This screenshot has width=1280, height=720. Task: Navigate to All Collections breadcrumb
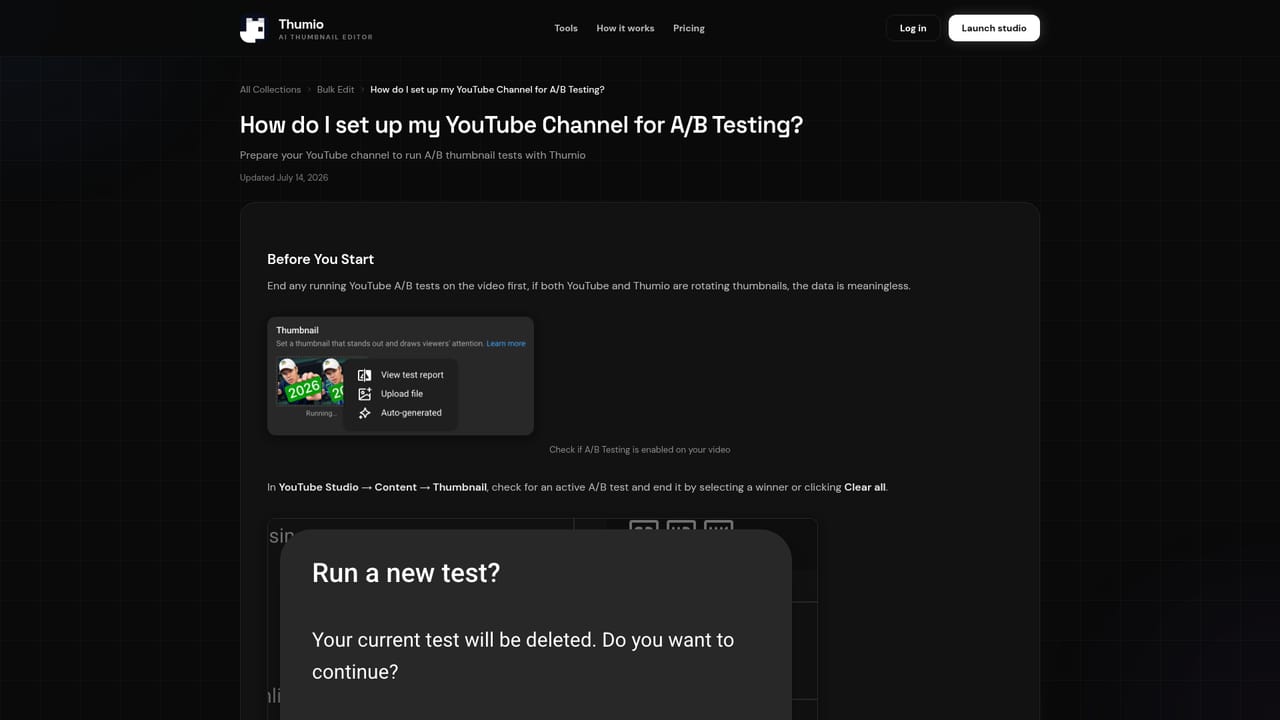[270, 90]
